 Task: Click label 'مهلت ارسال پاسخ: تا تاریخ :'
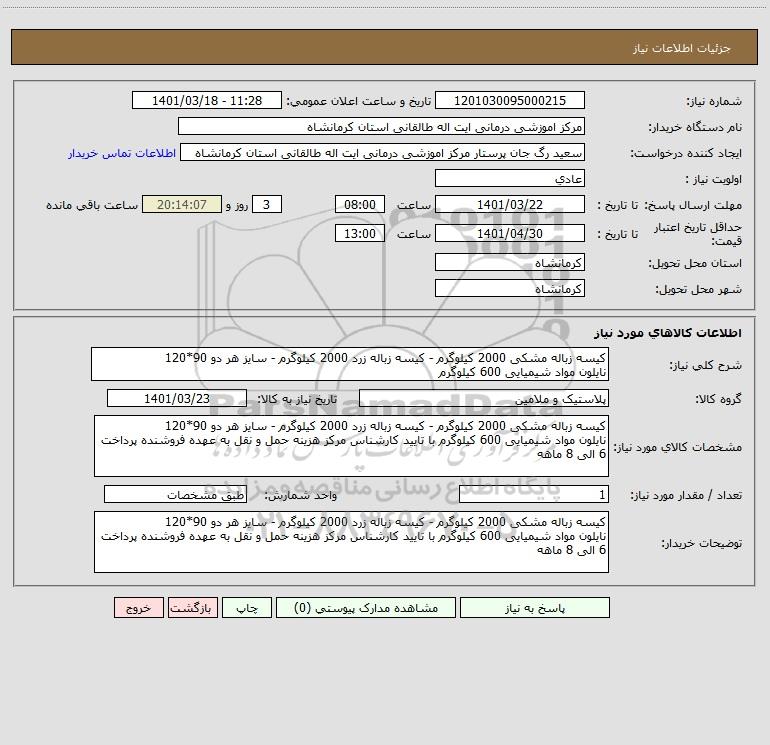click(x=670, y=206)
